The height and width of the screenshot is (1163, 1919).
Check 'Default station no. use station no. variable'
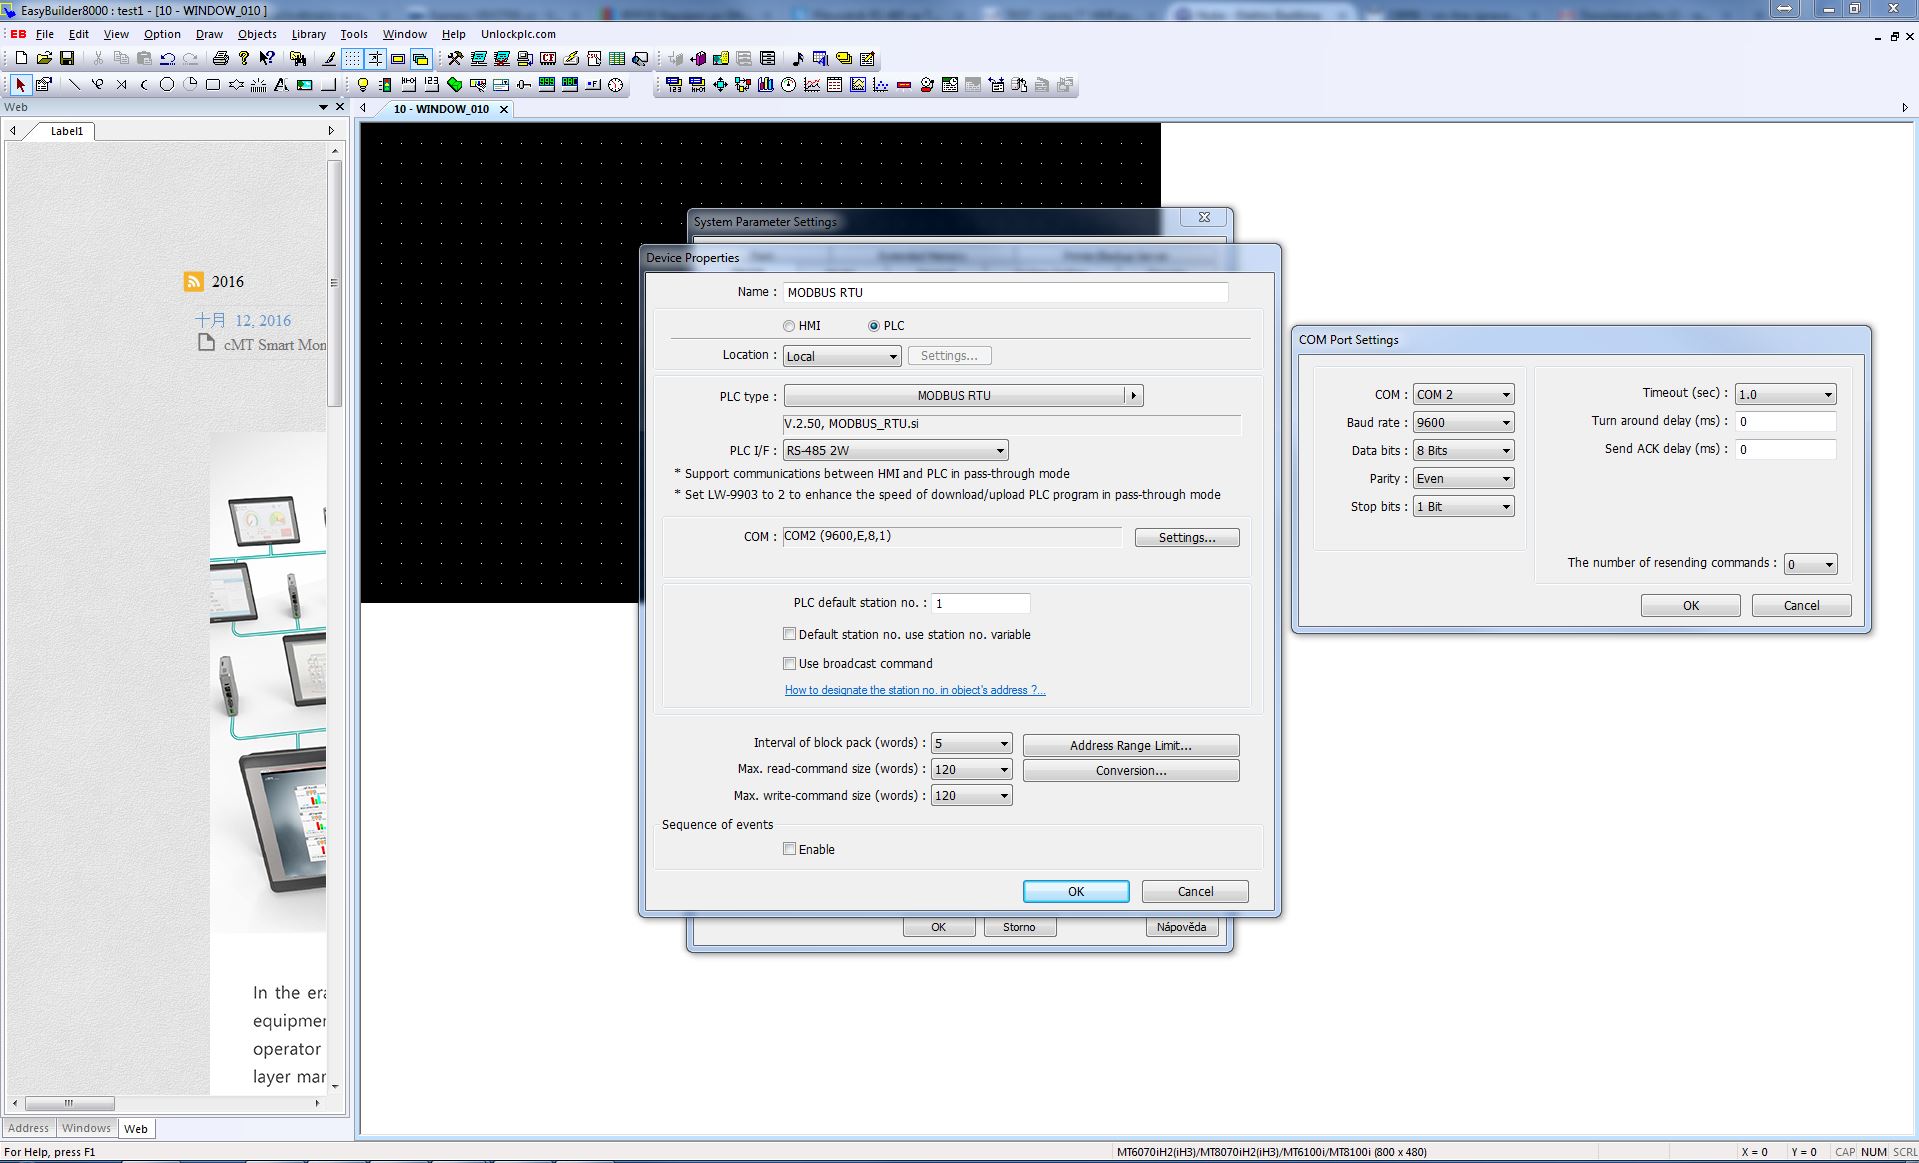789,634
